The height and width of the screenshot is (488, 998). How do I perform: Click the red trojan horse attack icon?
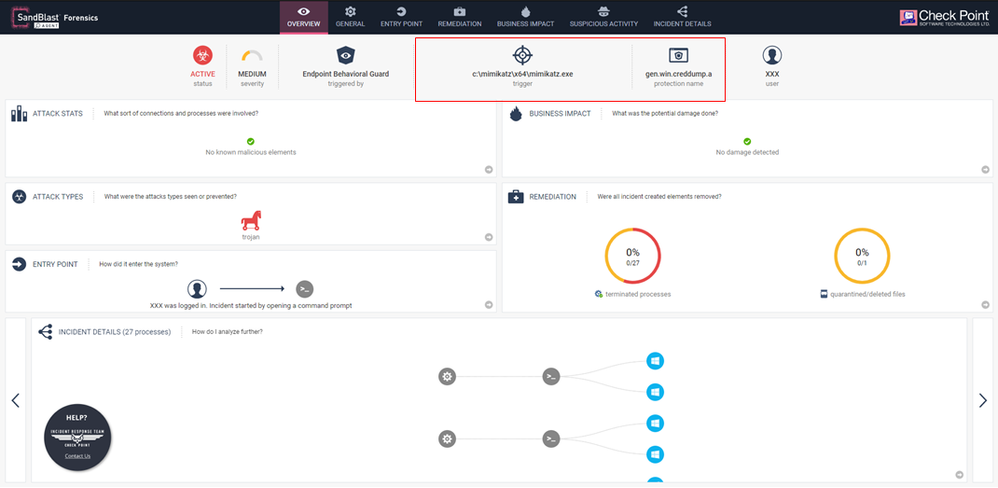pyautogui.click(x=250, y=217)
